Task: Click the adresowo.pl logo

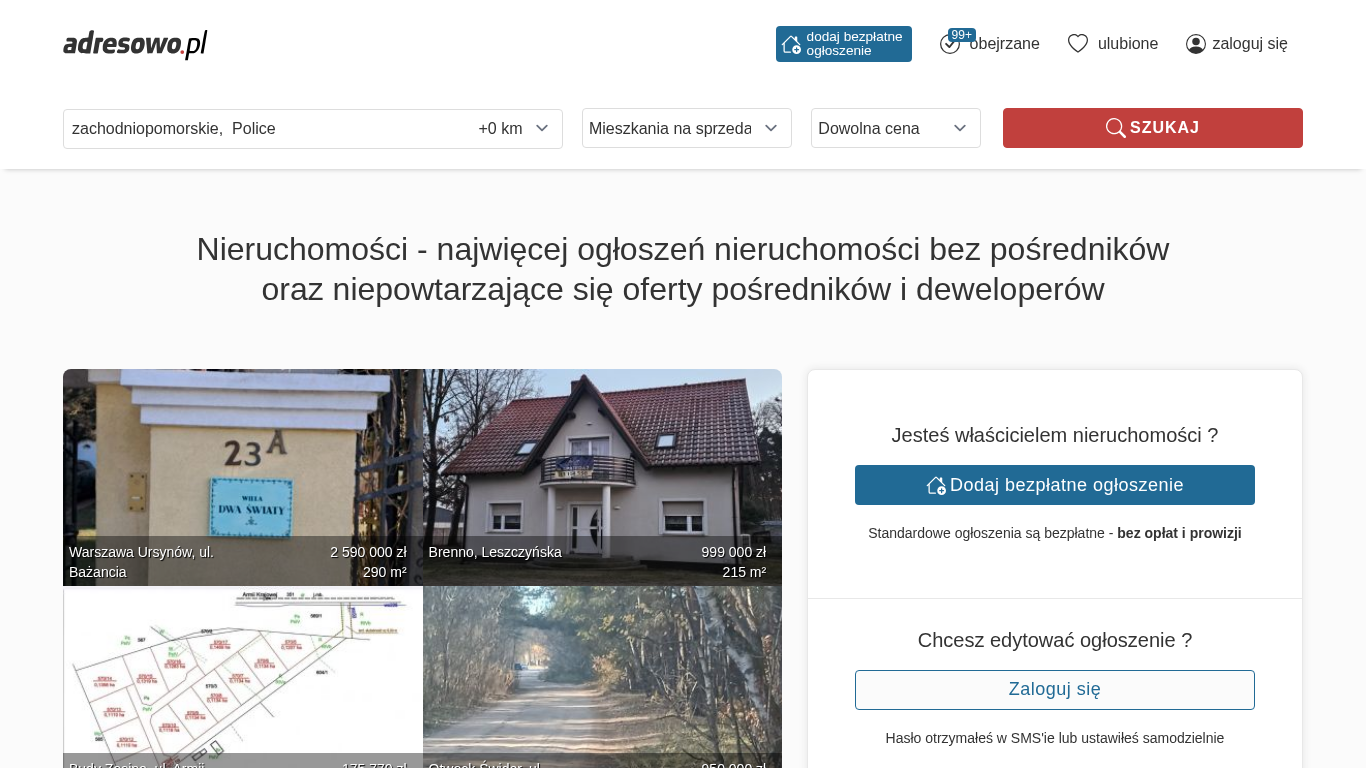Action: point(135,44)
